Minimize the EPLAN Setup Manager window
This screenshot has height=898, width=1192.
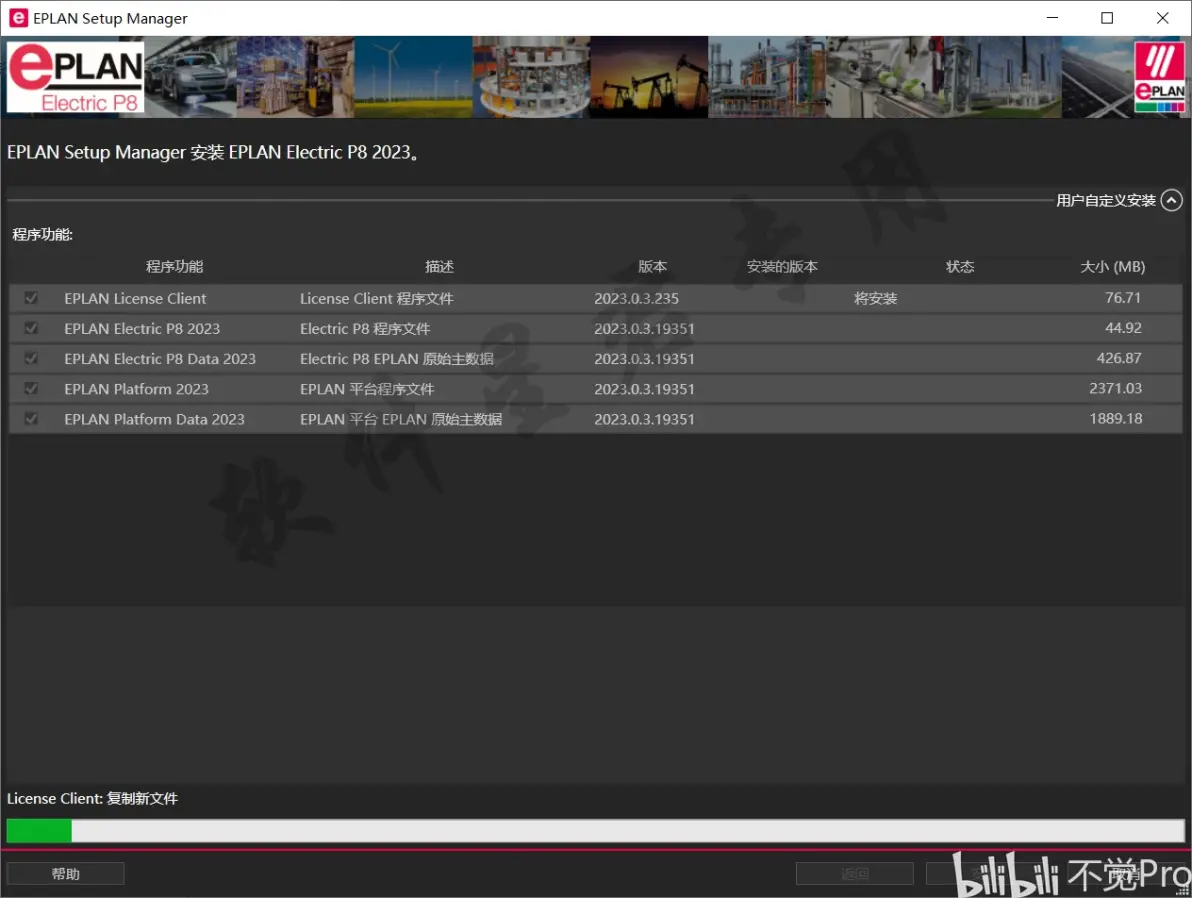pos(1052,17)
